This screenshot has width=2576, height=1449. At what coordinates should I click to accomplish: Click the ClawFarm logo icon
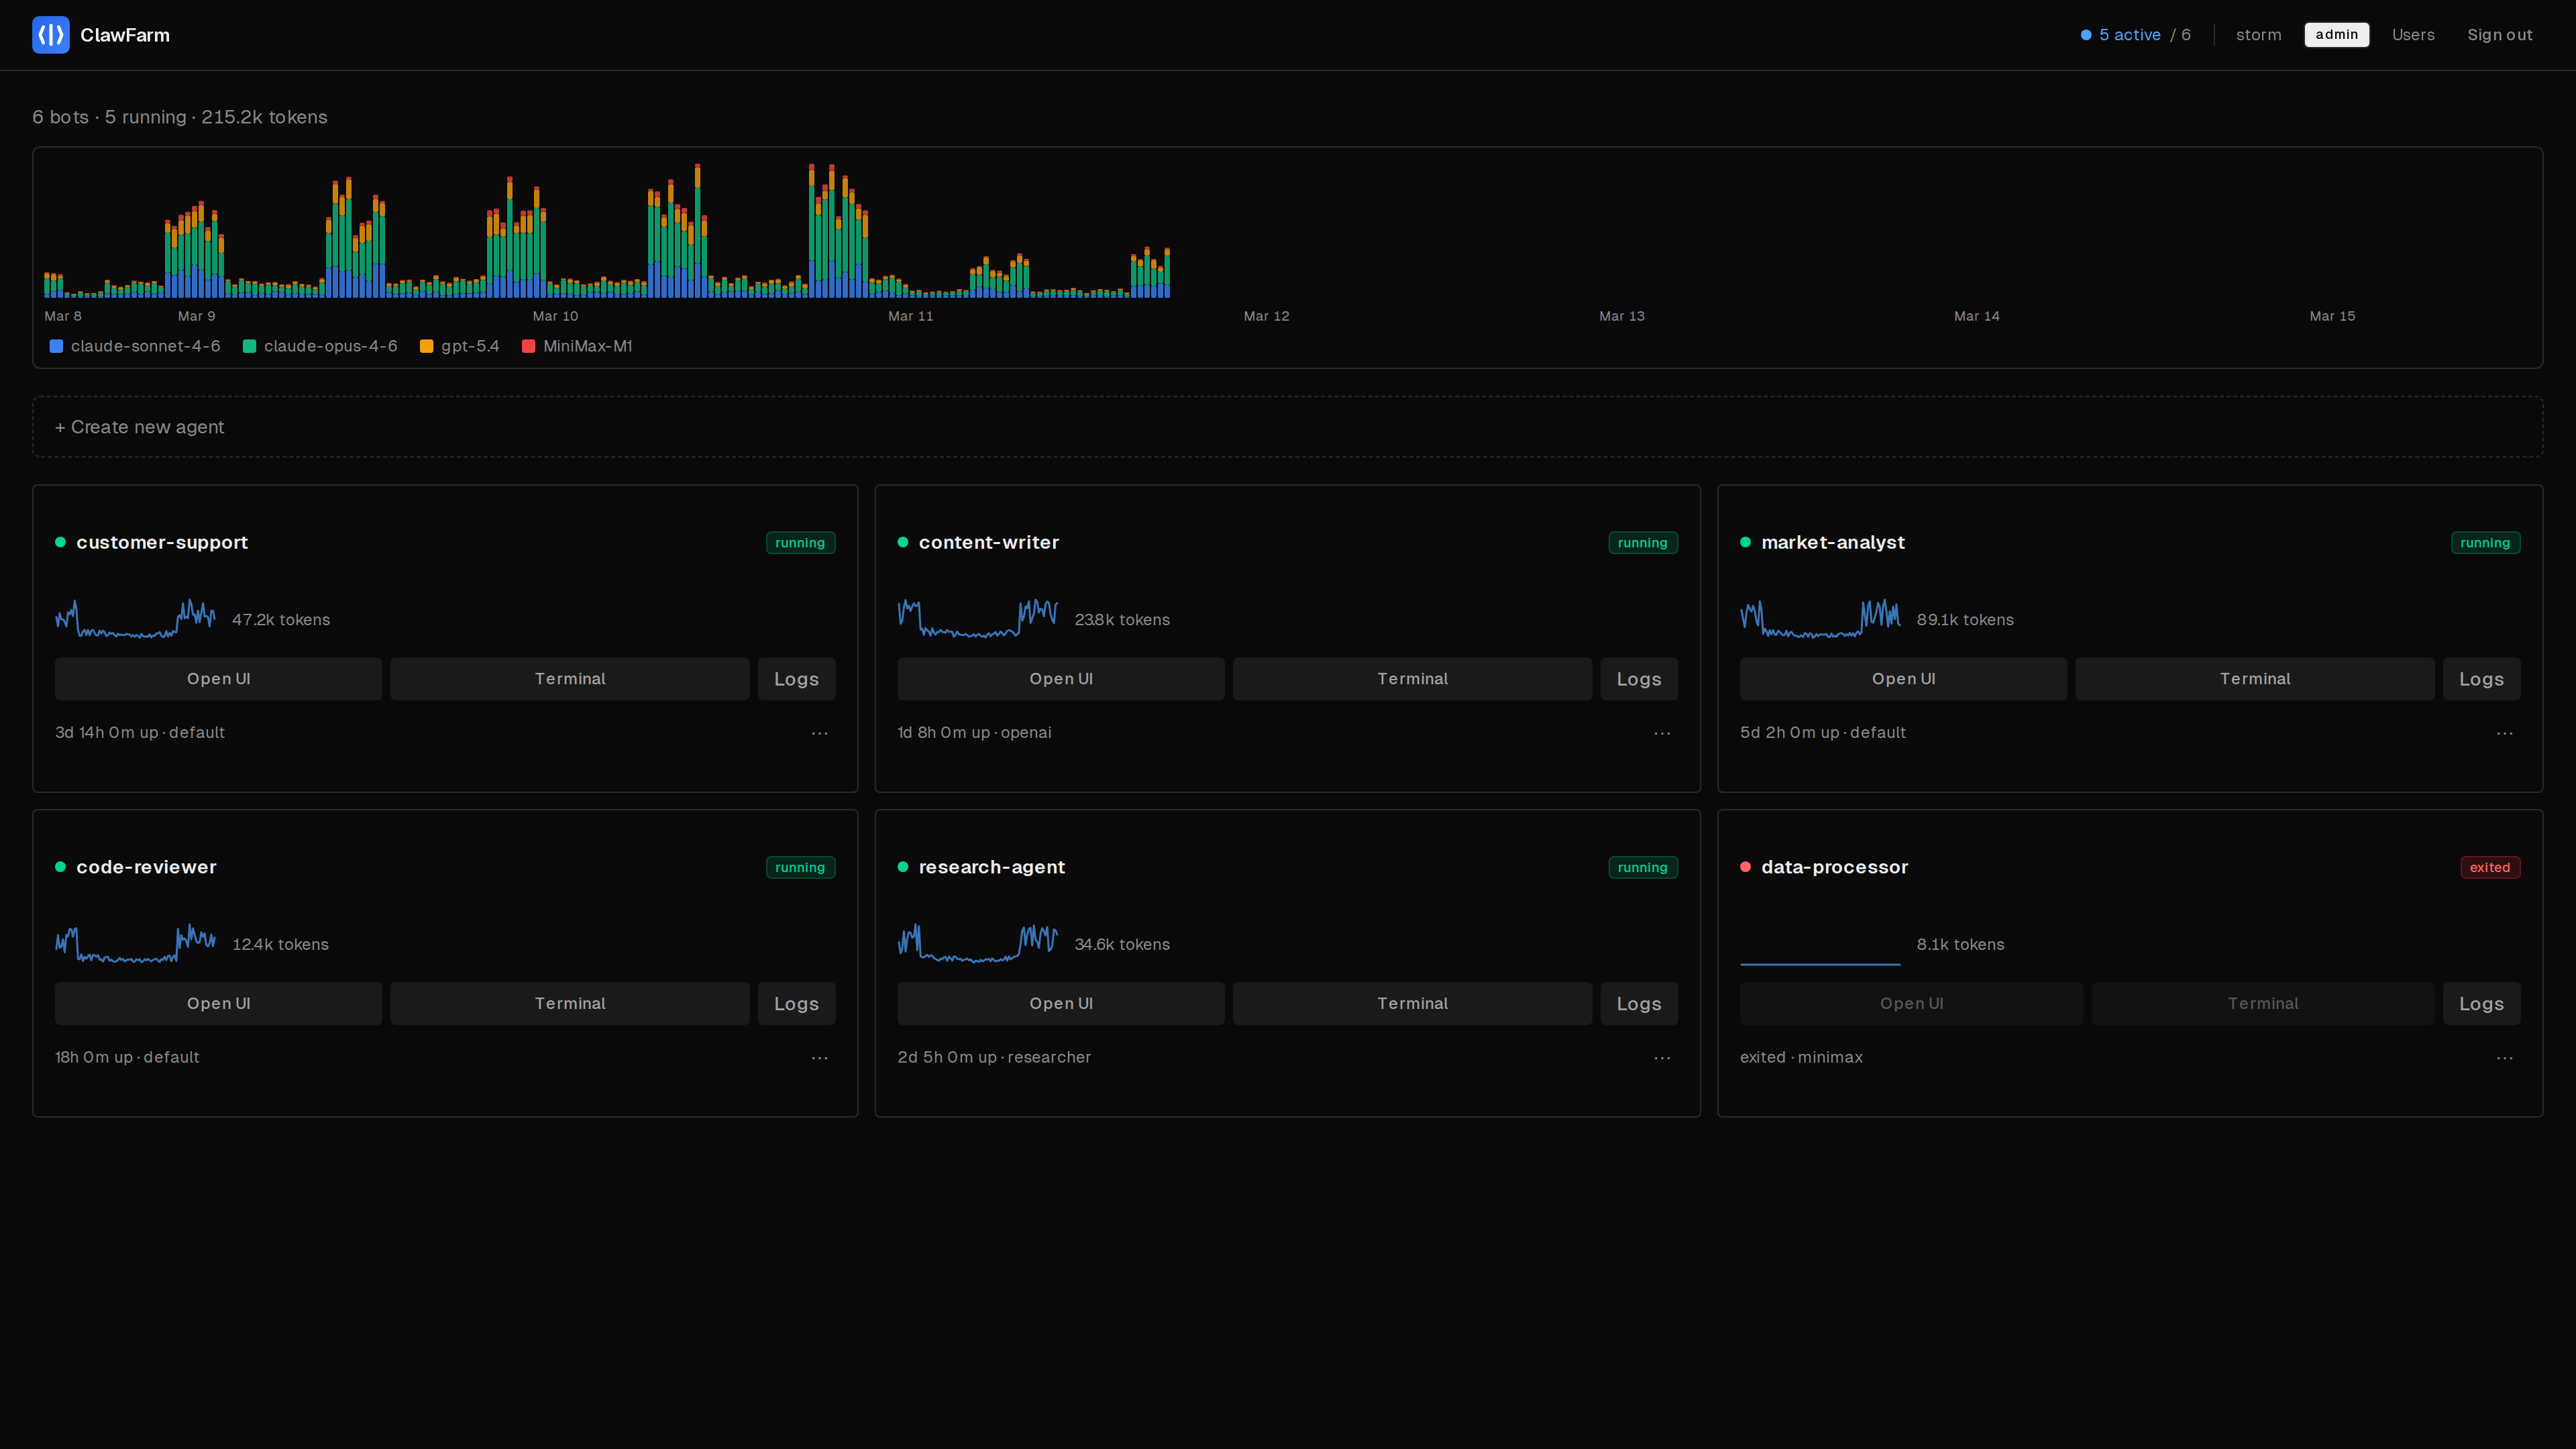click(50, 35)
